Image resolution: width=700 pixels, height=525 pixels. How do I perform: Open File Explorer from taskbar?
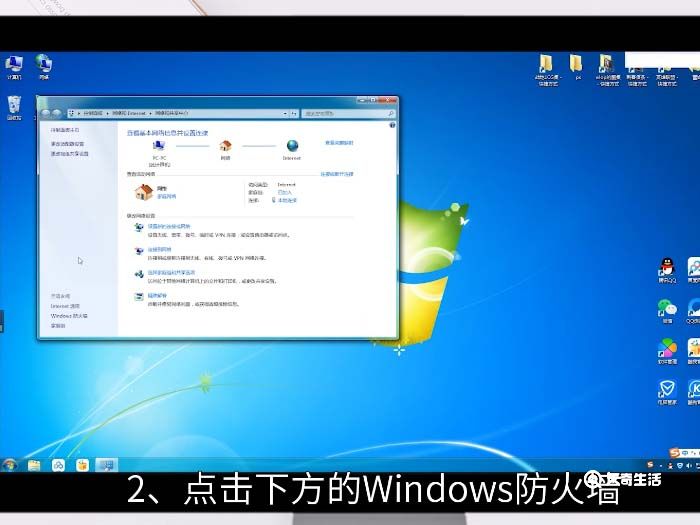point(34,466)
